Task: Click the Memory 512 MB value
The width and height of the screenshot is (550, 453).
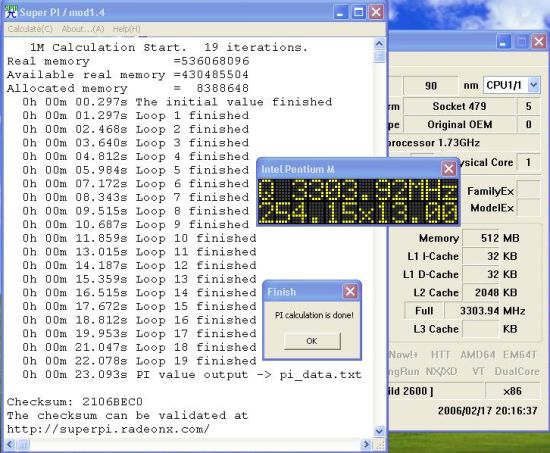Action: click(481, 238)
